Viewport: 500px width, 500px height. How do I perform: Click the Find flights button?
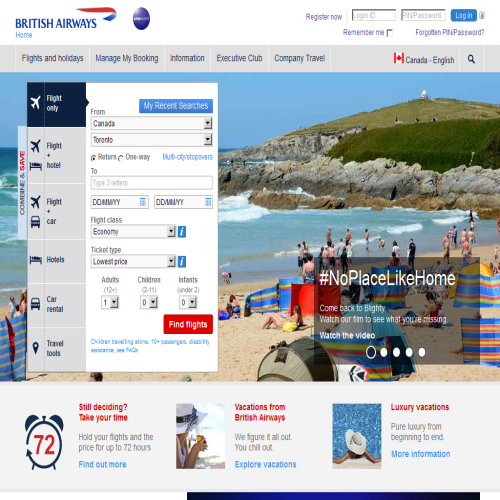(x=188, y=324)
